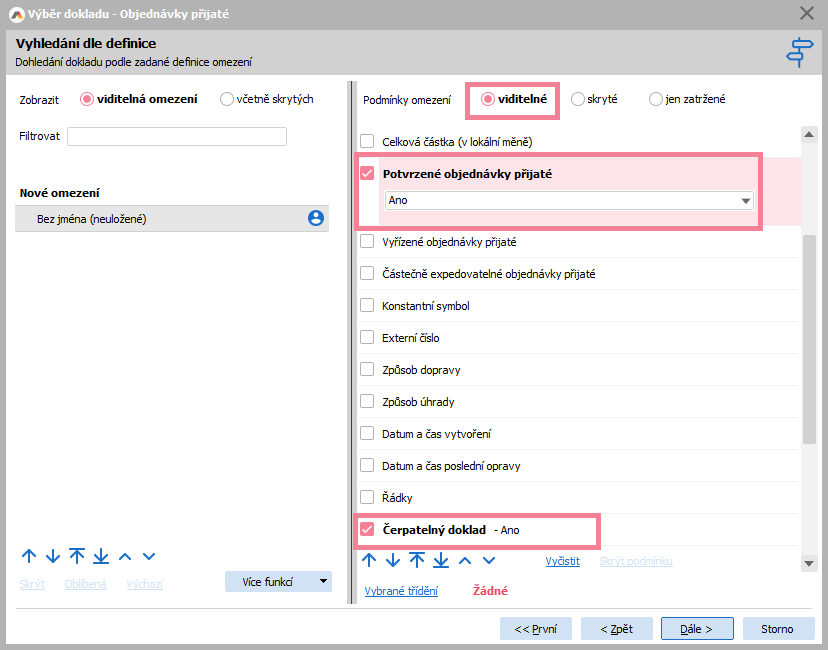Expand the Více funkcí dropdown arrow
Image resolution: width=828 pixels, height=650 pixels.
pyautogui.click(x=323, y=581)
